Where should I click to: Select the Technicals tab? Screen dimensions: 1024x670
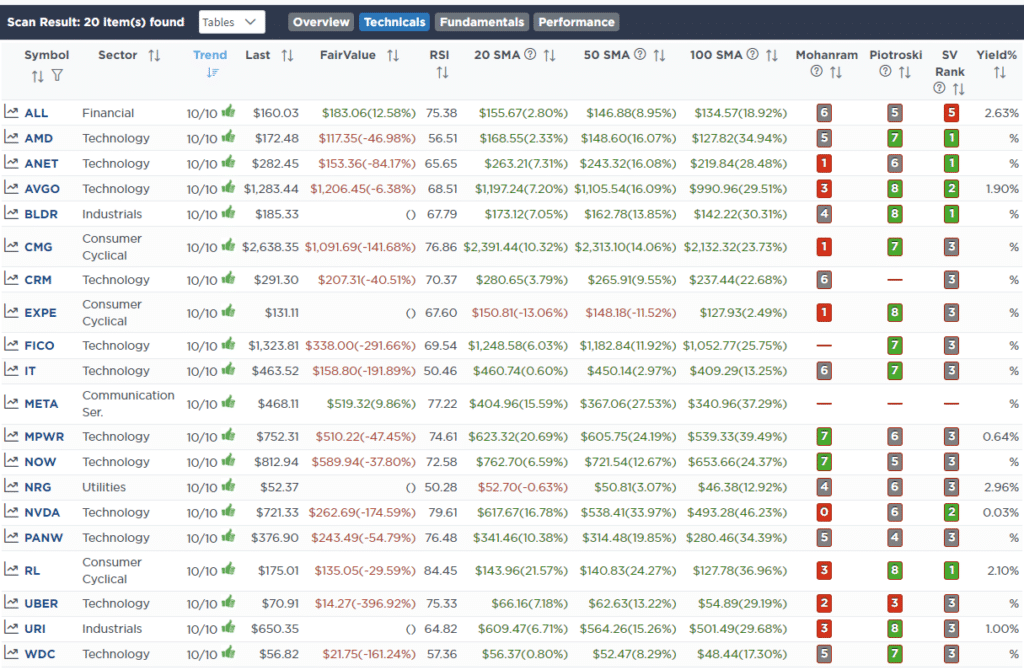[x=394, y=22]
